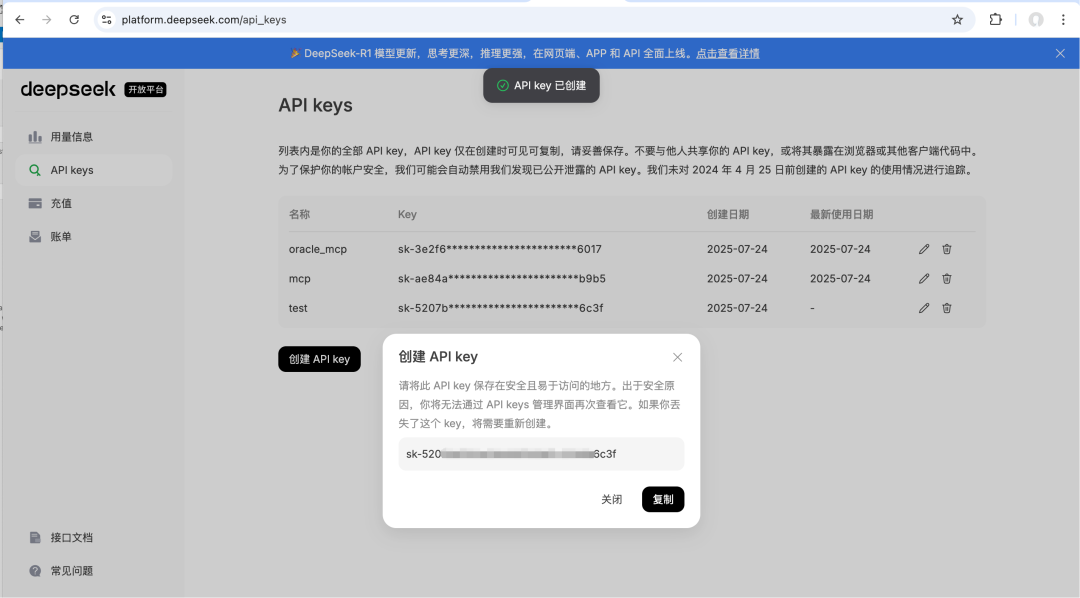Select API keys in the sidebar
The height and width of the screenshot is (598, 1080).
[94, 170]
